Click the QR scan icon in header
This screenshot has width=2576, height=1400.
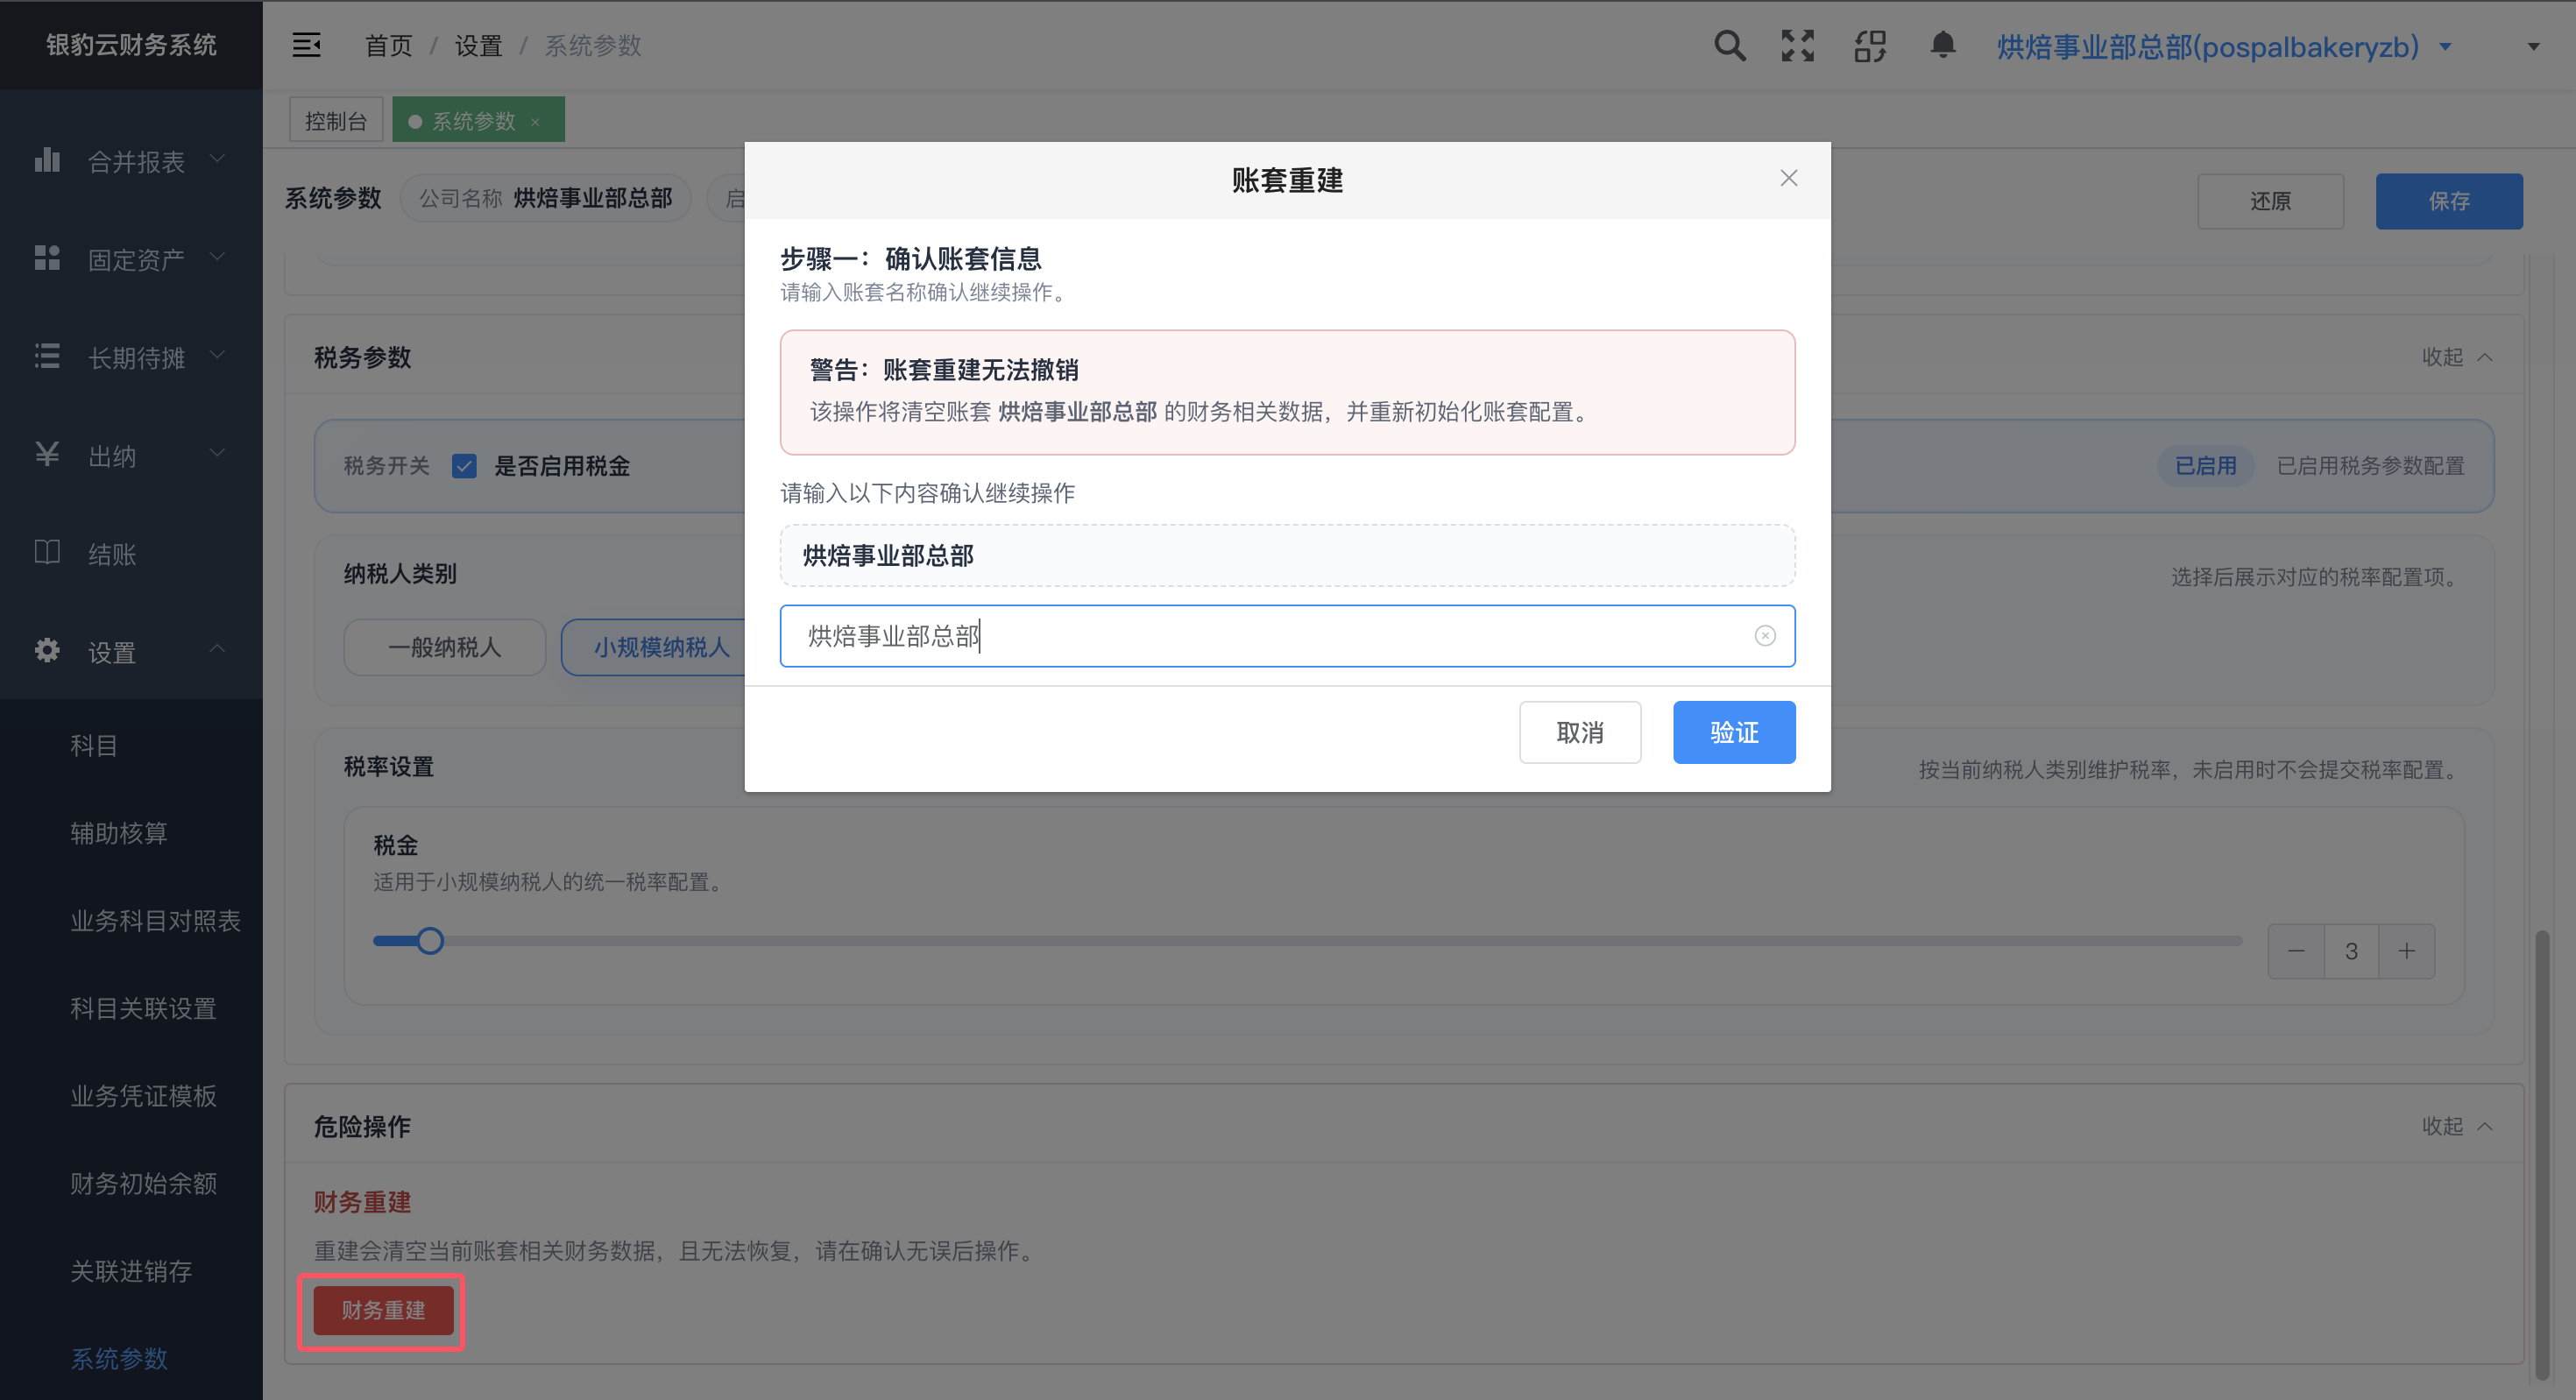[x=1869, y=45]
